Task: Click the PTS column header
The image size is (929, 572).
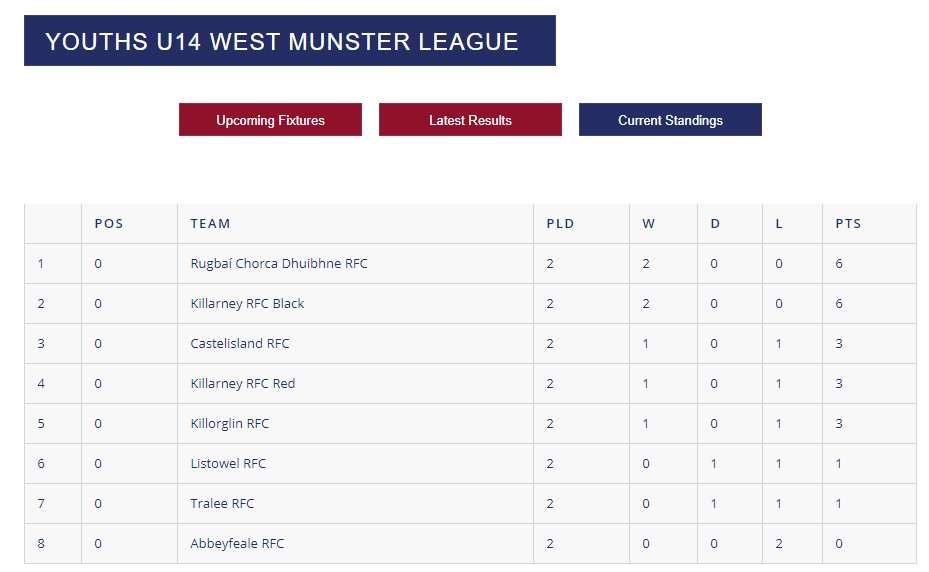Action: click(x=848, y=223)
